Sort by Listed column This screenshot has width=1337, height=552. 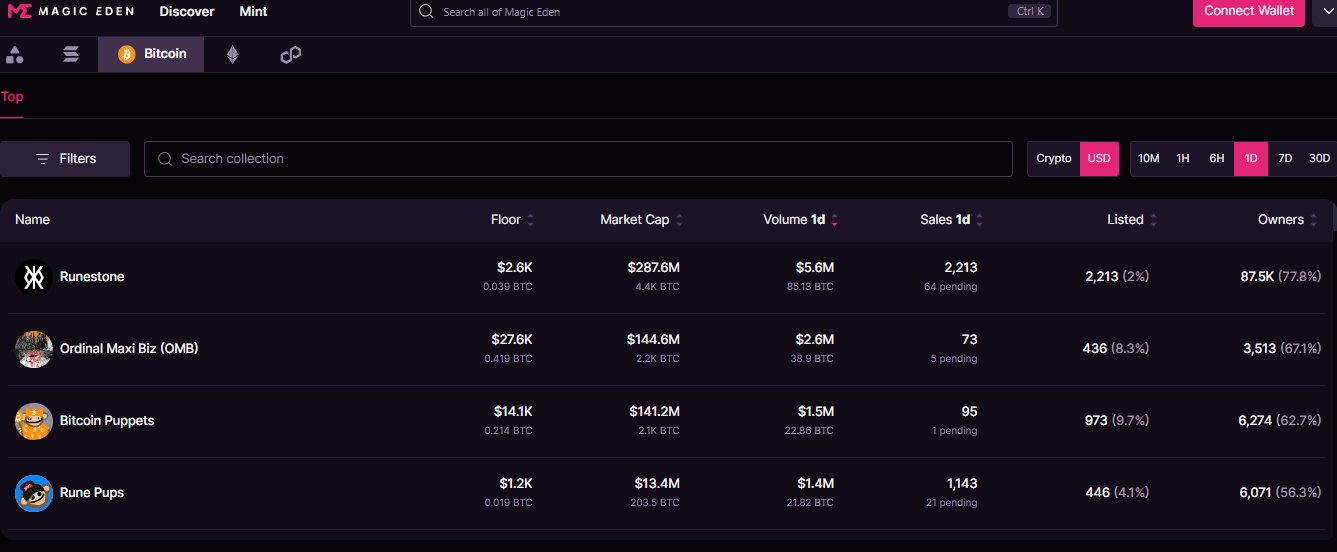coord(1132,219)
